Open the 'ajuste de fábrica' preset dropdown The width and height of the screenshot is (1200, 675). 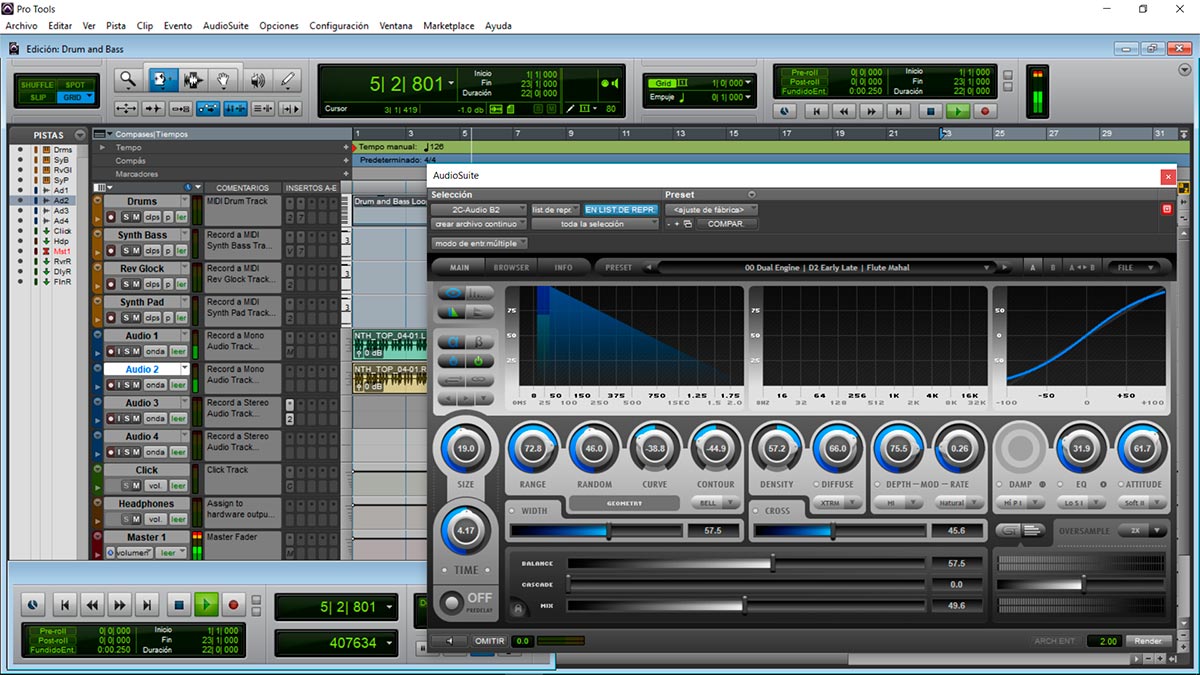711,210
